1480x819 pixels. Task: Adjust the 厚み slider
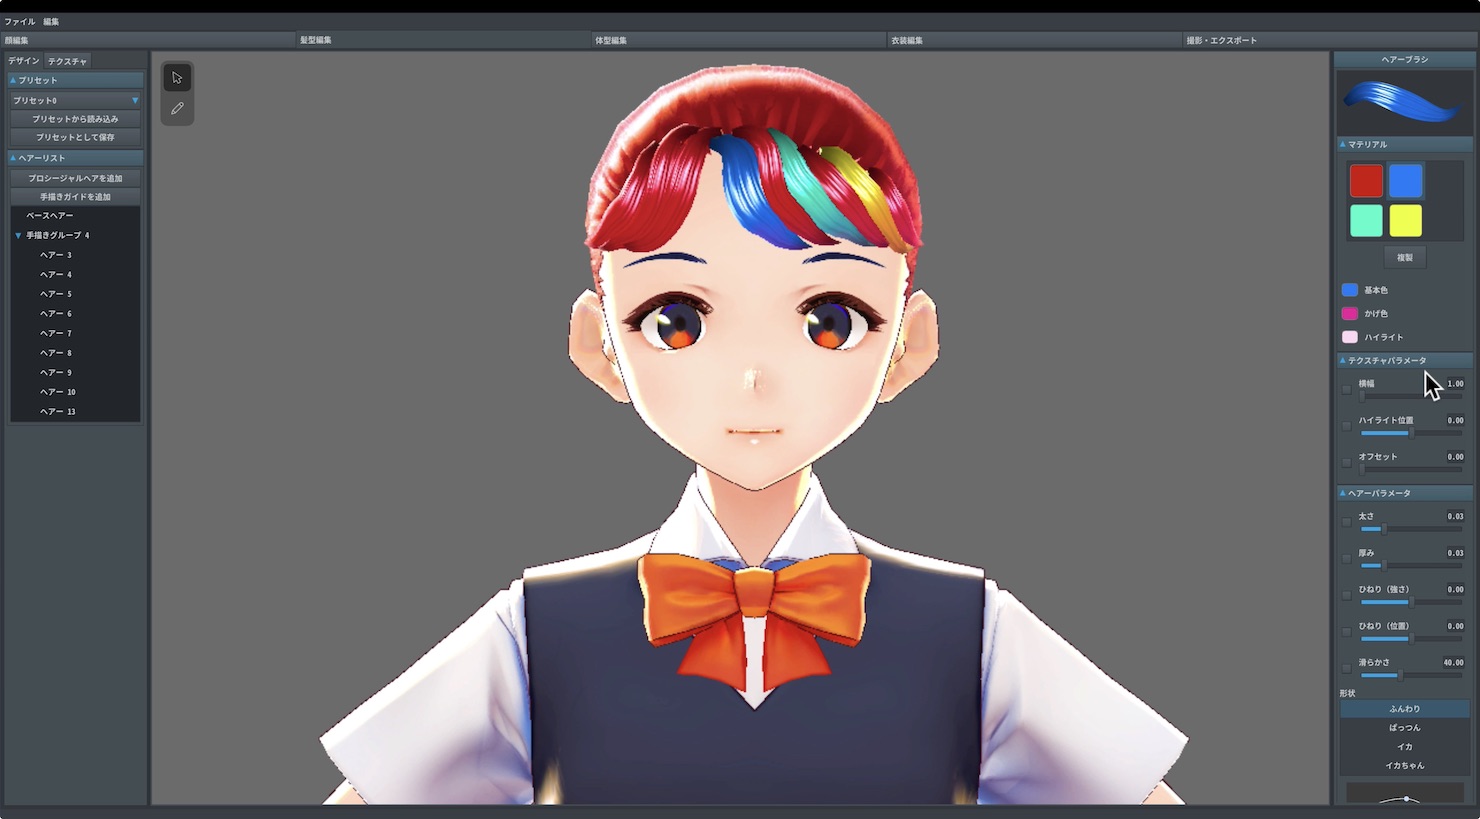pos(1411,565)
